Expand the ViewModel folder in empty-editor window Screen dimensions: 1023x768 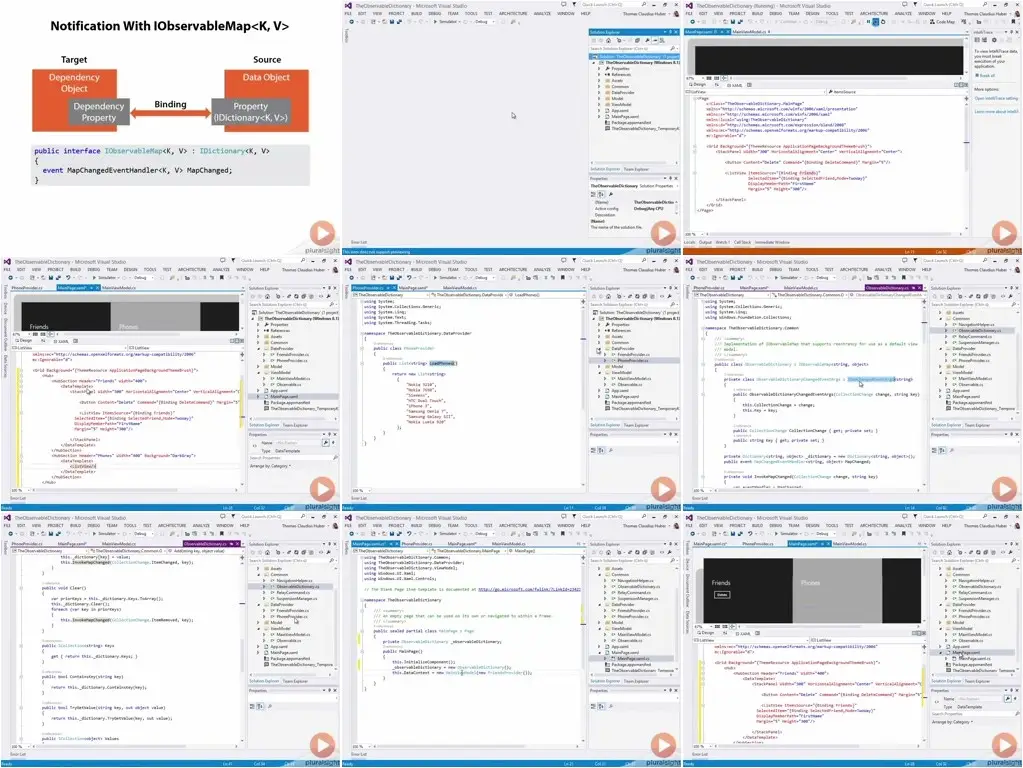click(x=600, y=104)
